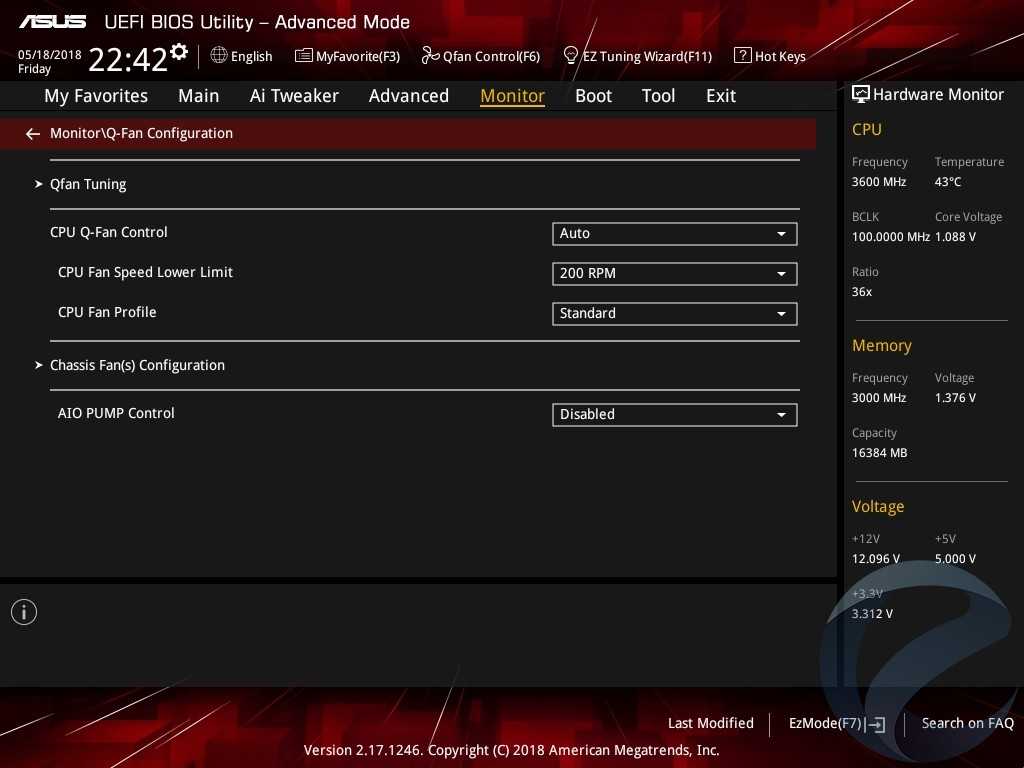Image resolution: width=1024 pixels, height=768 pixels.
Task: Expand Chassis Fan(s) Configuration submenu
Action: 137,366
